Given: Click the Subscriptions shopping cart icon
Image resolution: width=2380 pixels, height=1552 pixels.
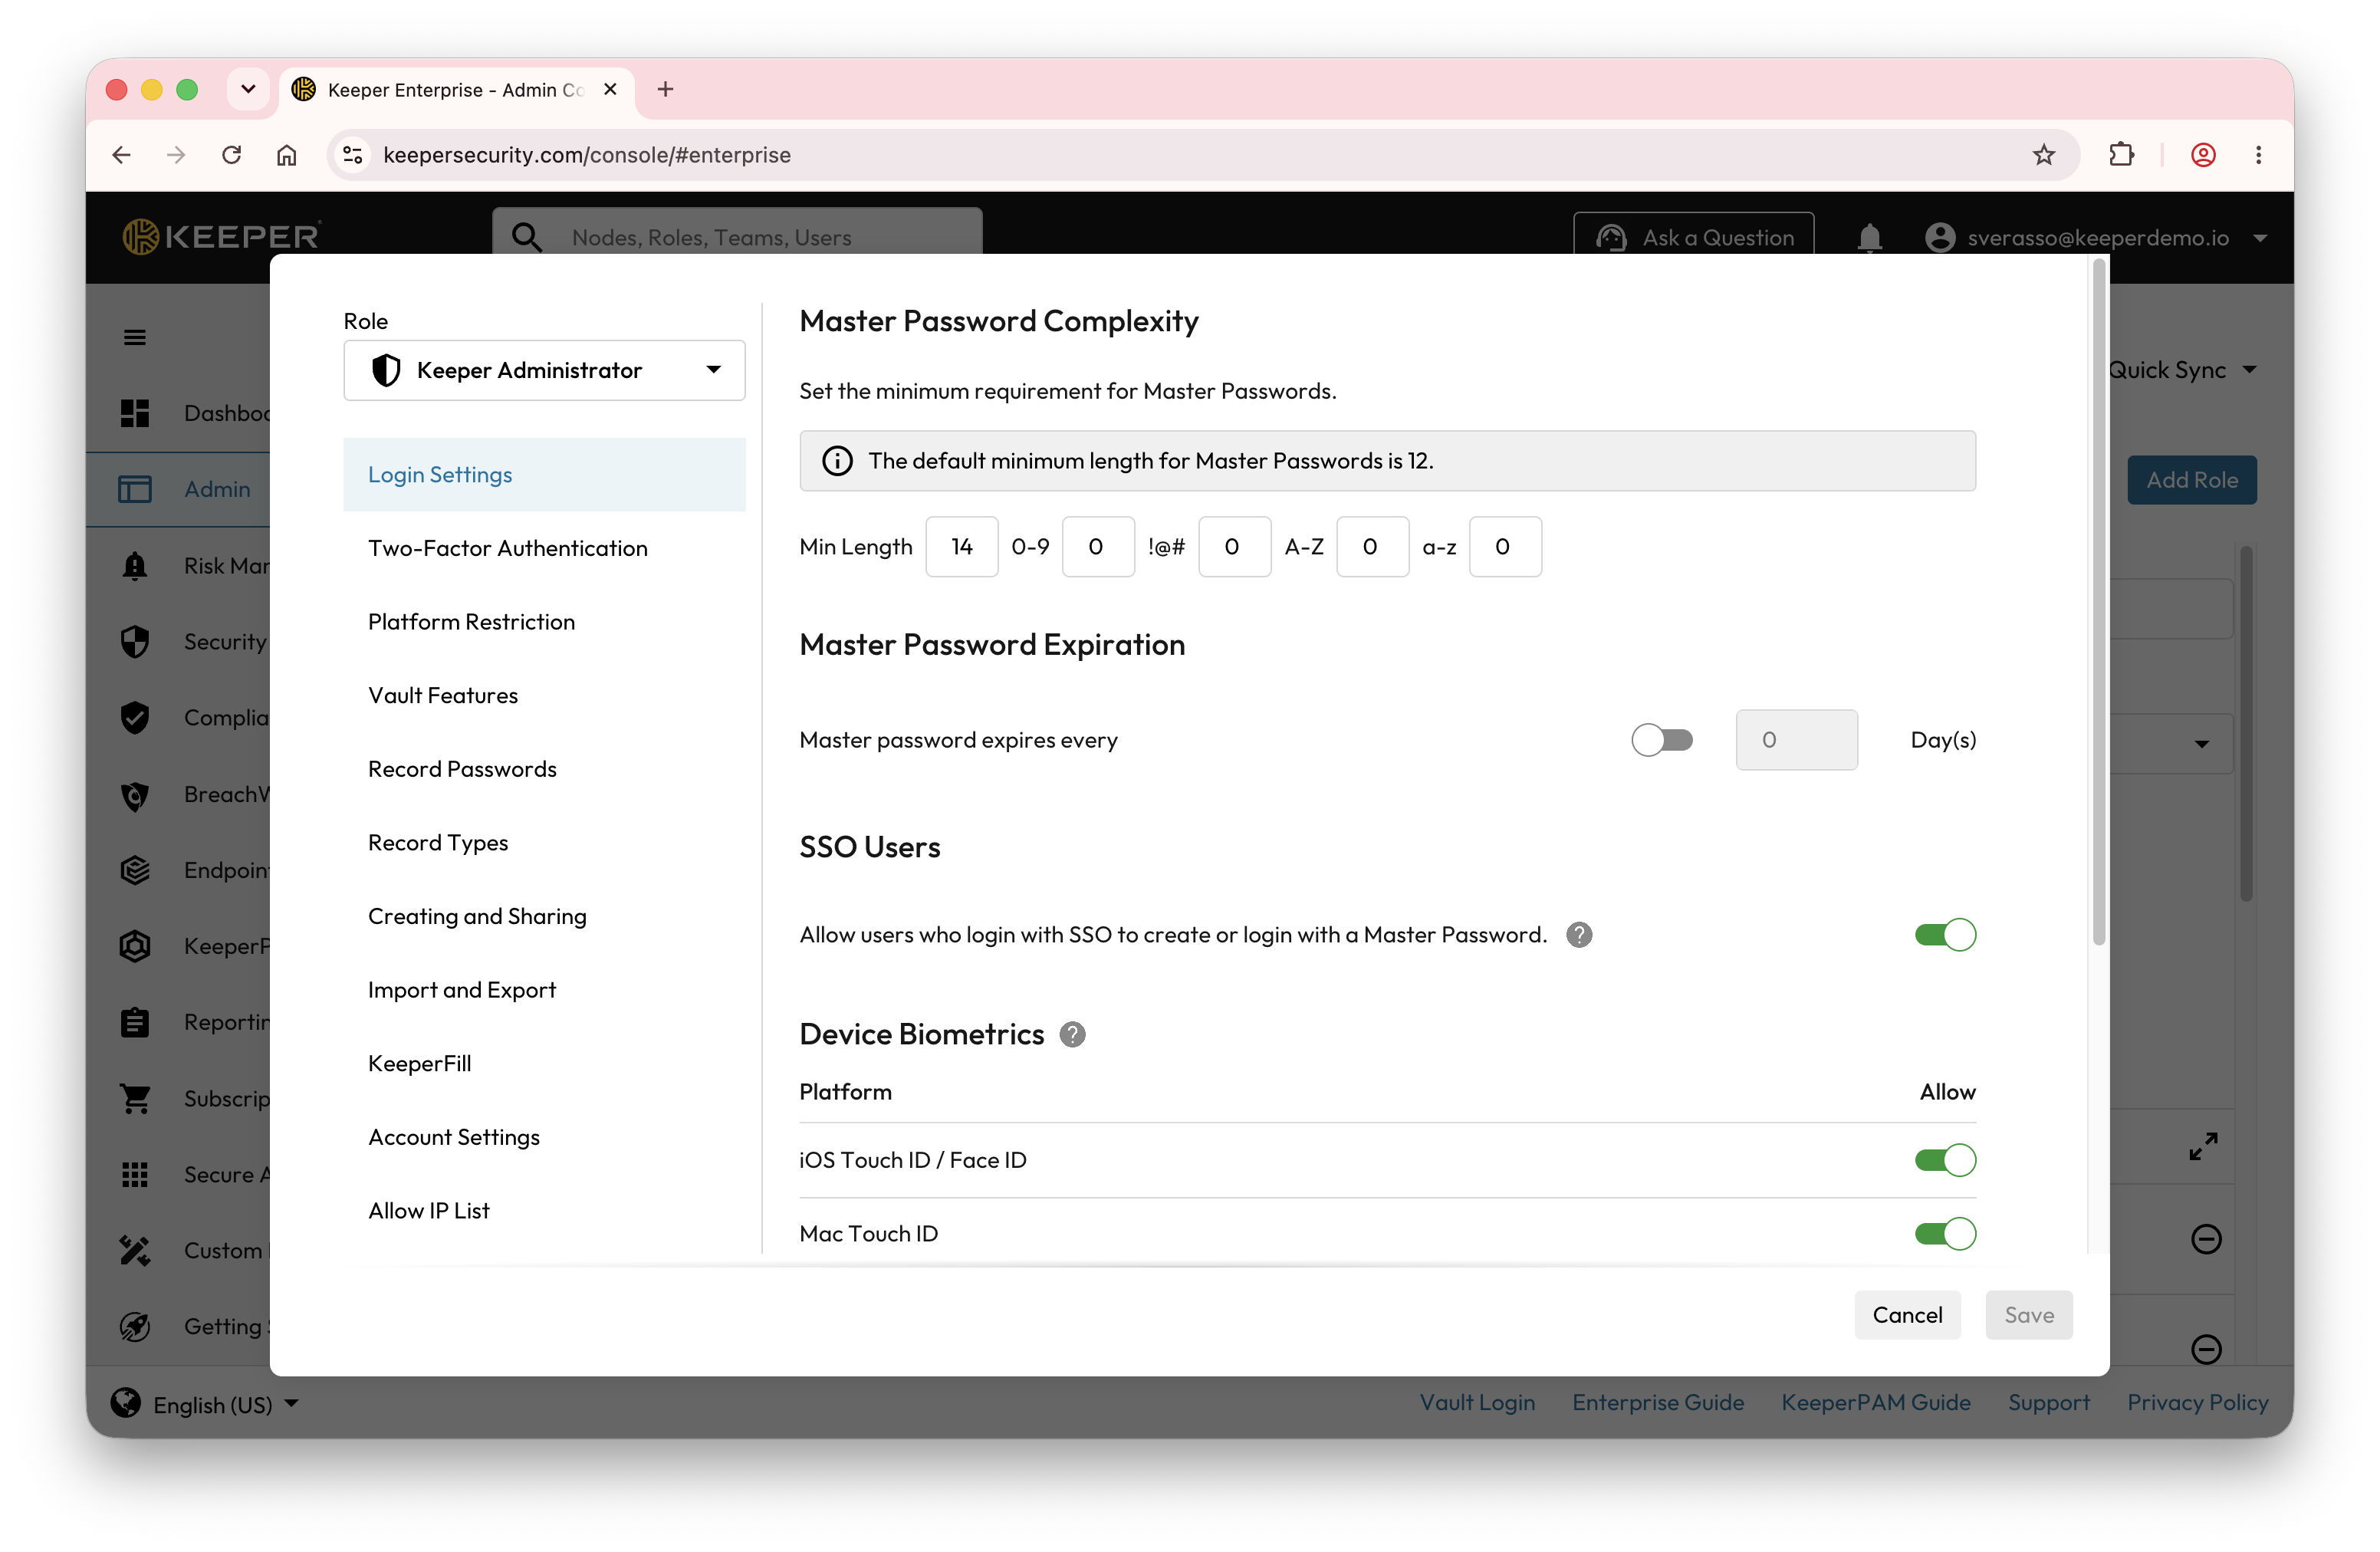Looking at the screenshot, I should tap(135, 1098).
